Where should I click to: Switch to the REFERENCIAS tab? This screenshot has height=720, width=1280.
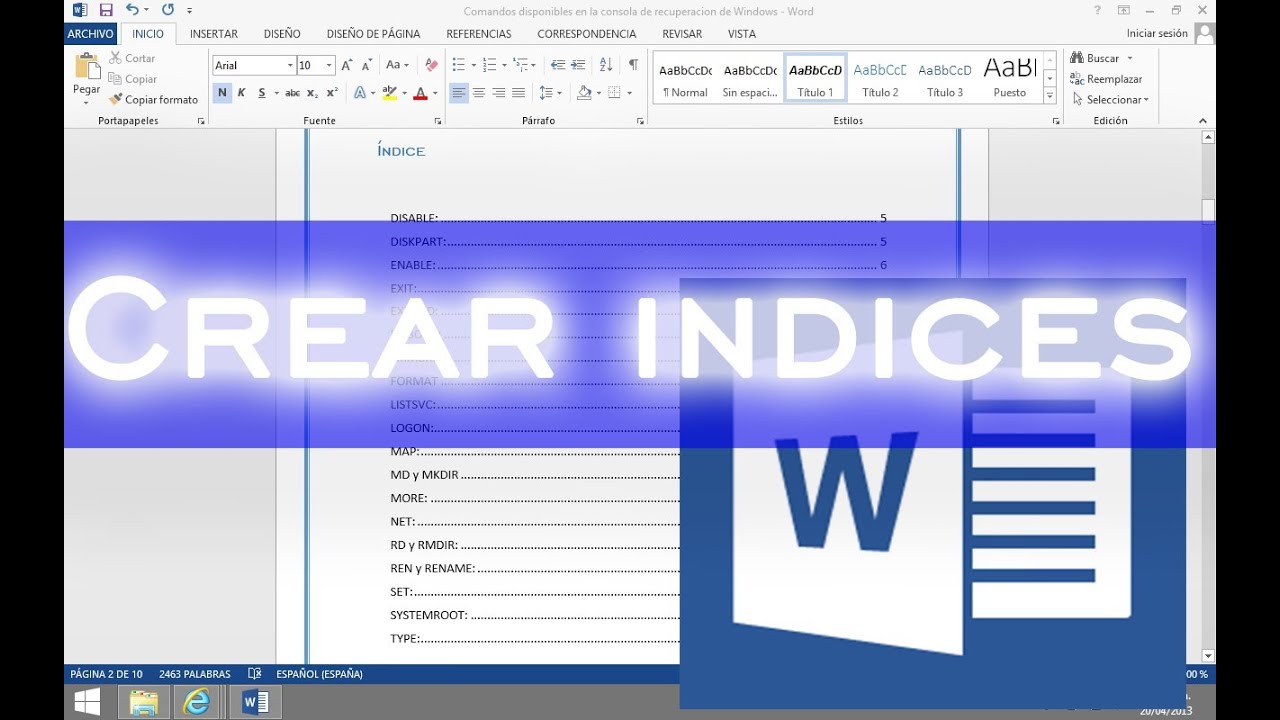pyautogui.click(x=479, y=33)
